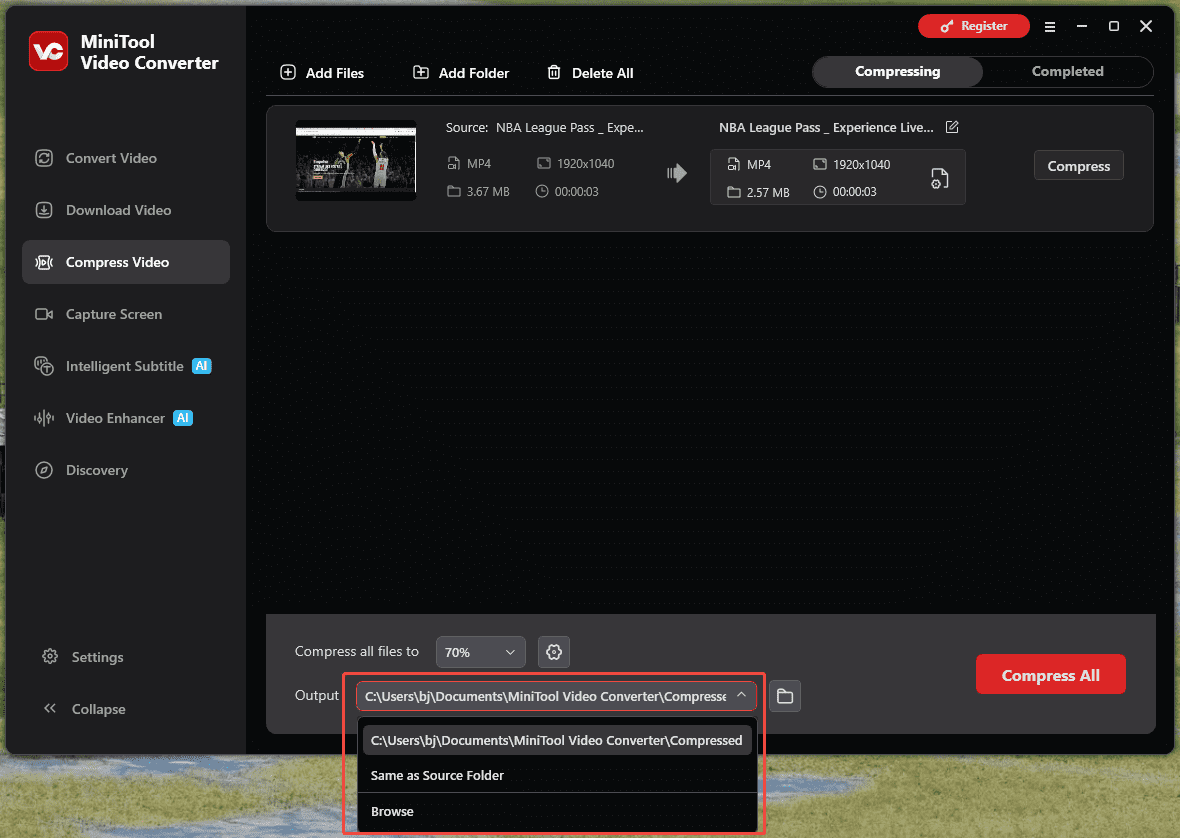Click Add Folder button
This screenshot has height=838, width=1180.
click(x=461, y=73)
